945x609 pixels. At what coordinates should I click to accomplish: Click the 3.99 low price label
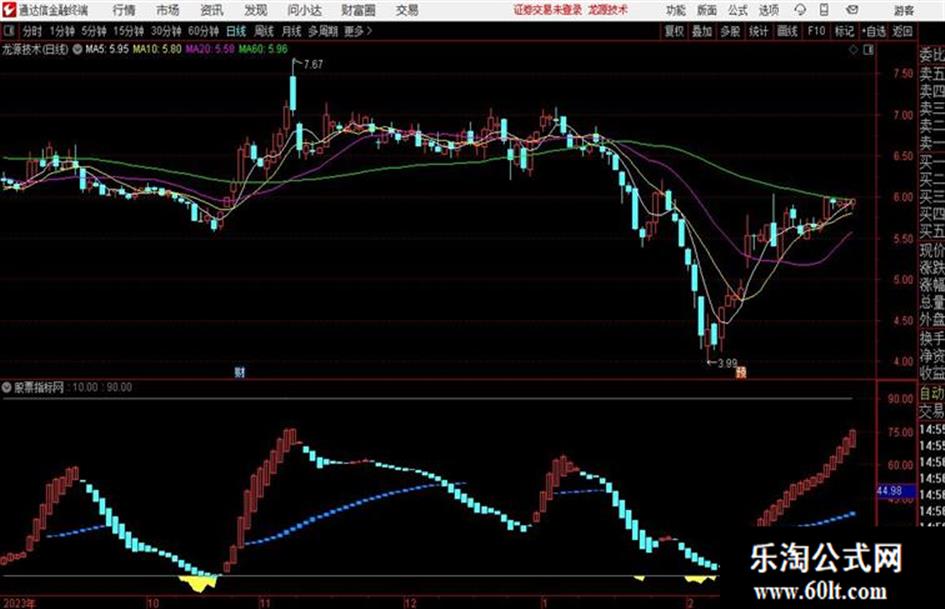(727, 364)
